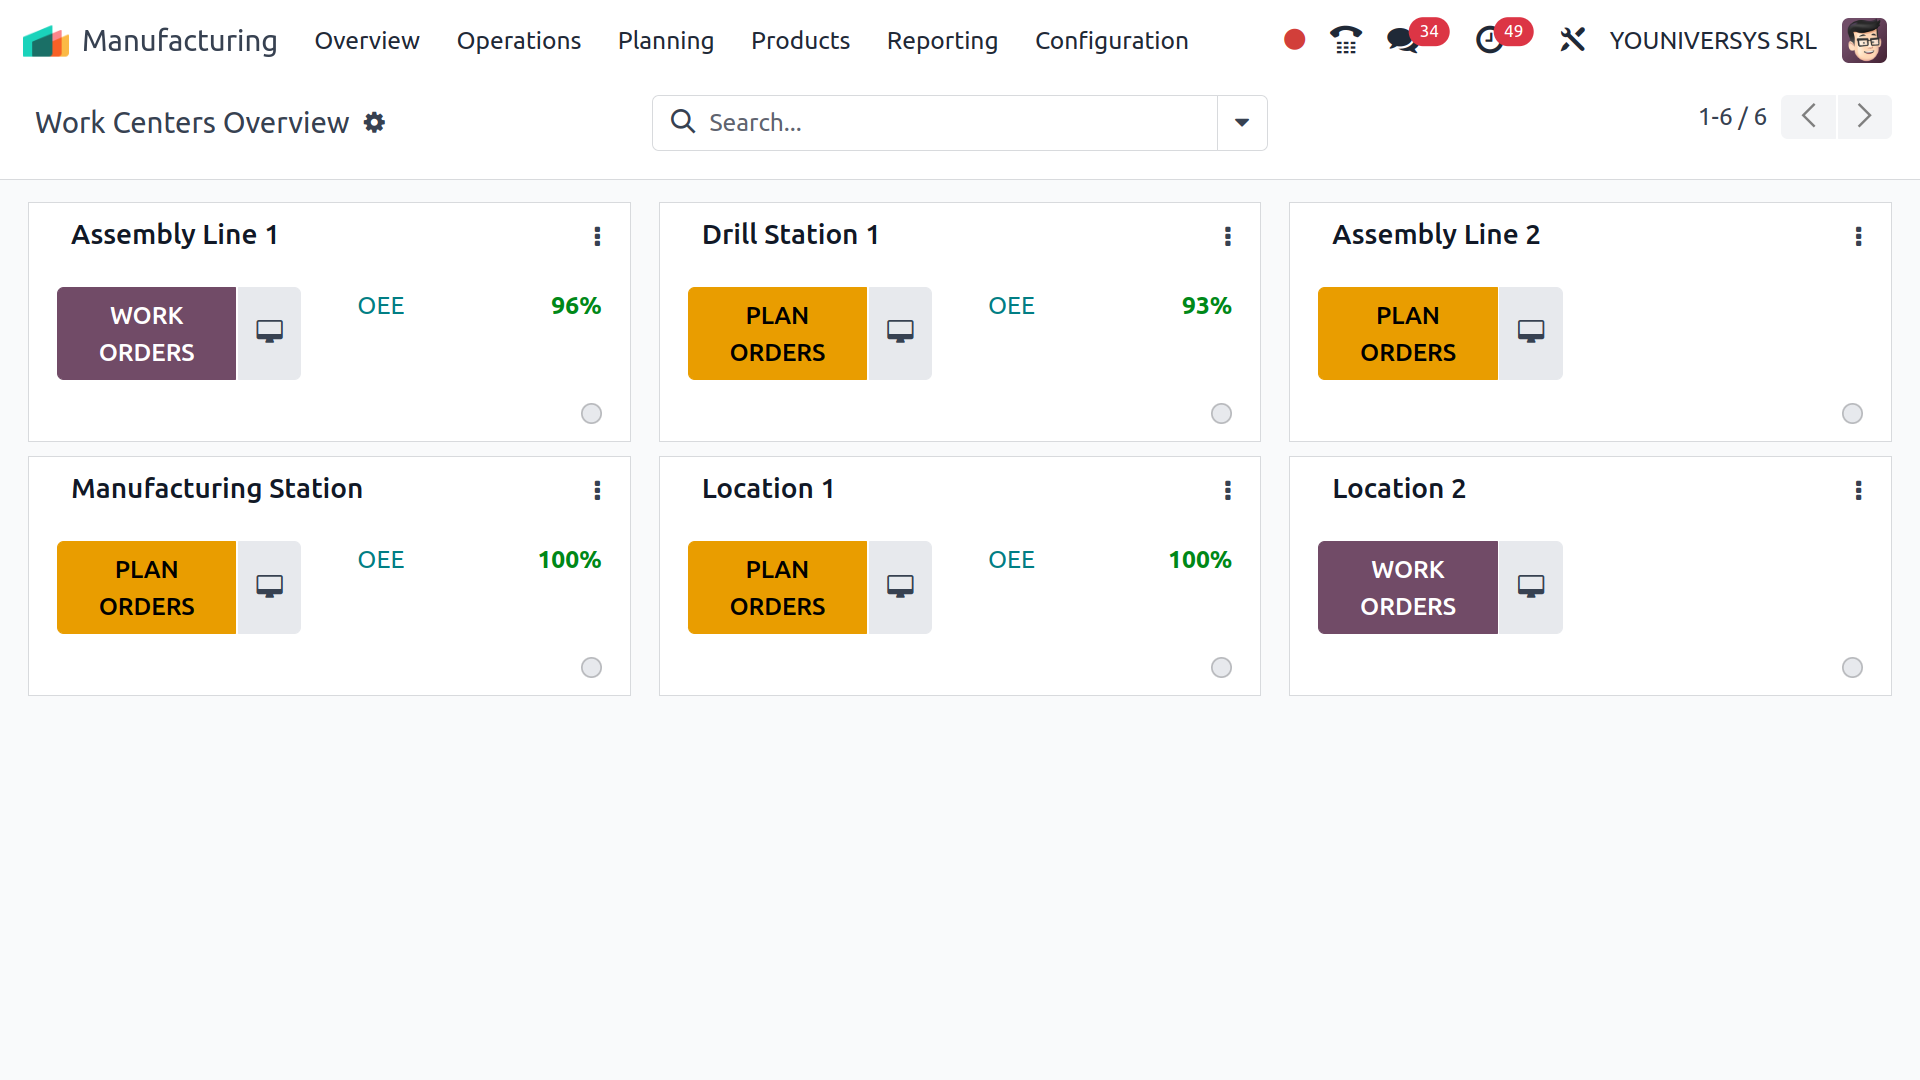Click PLAN ORDERS on Manufacturing Station
The width and height of the screenshot is (1920, 1080).
146,587
